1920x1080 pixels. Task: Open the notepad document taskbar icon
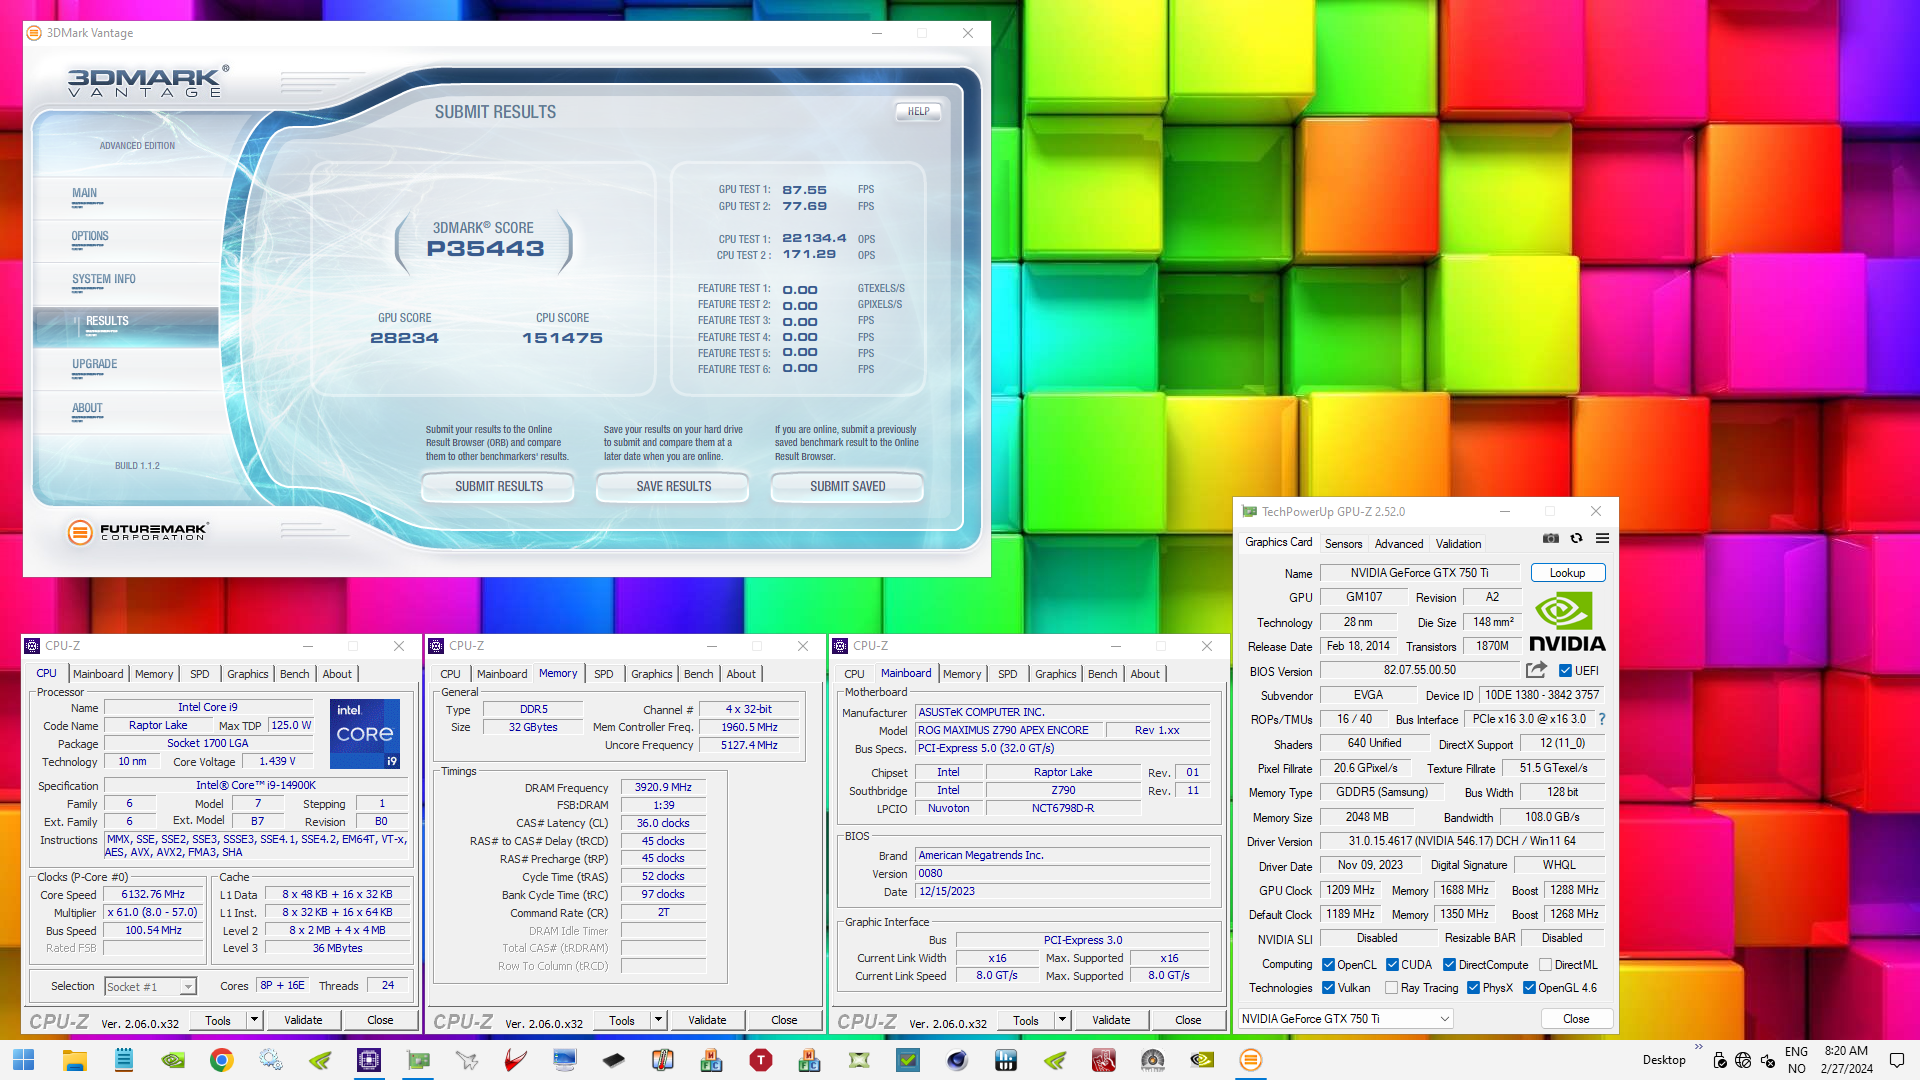pos(124,1060)
